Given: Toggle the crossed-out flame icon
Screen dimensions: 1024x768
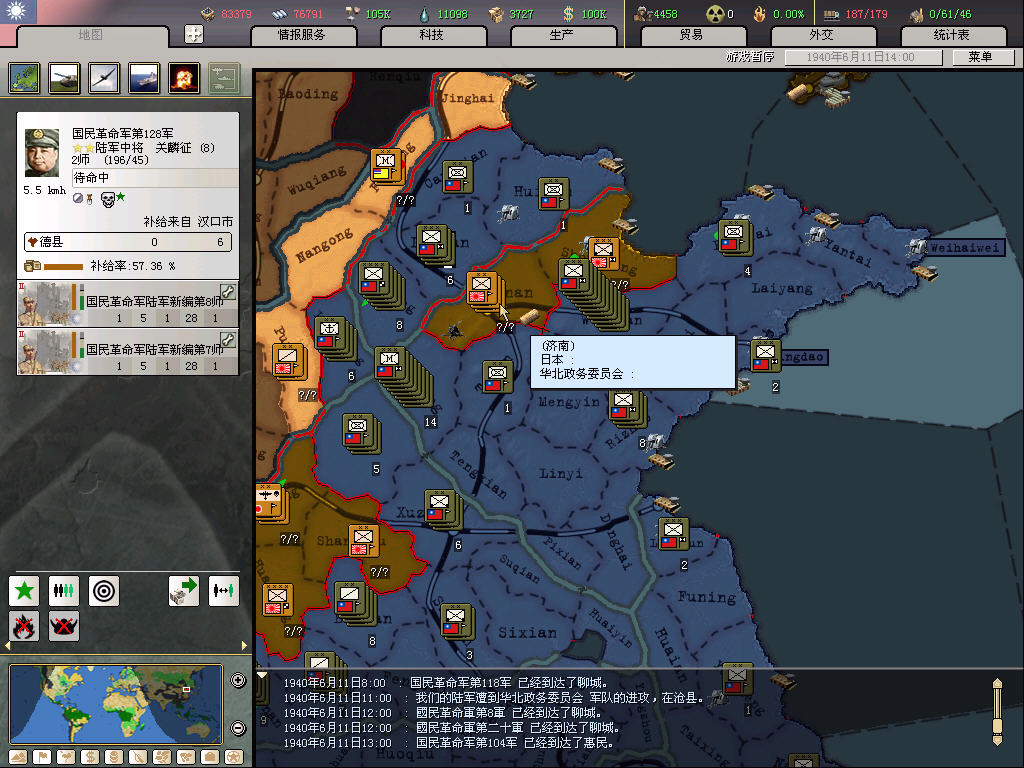Looking at the screenshot, I should (24, 626).
